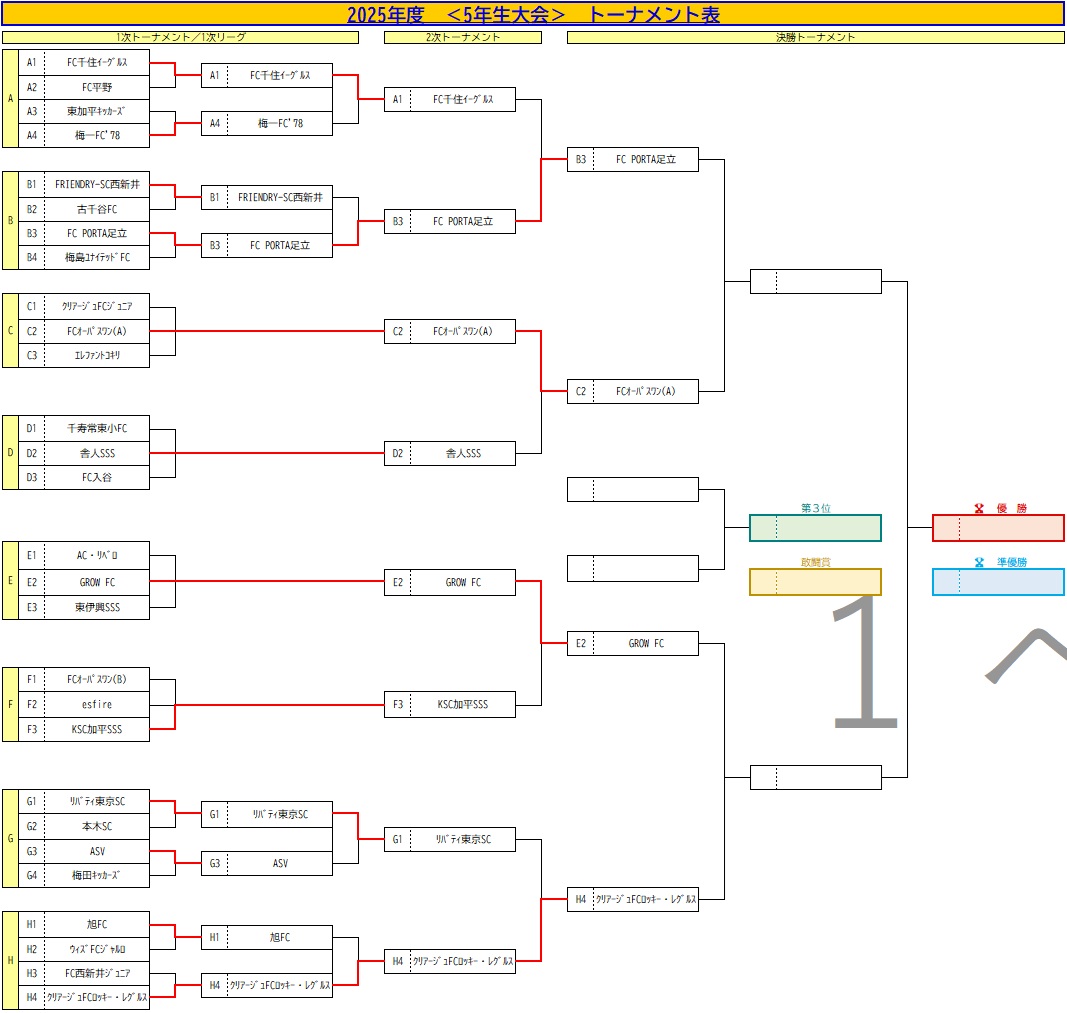Open the 2025年度 5年生大会 トーナメント表 title link

(532, 14)
